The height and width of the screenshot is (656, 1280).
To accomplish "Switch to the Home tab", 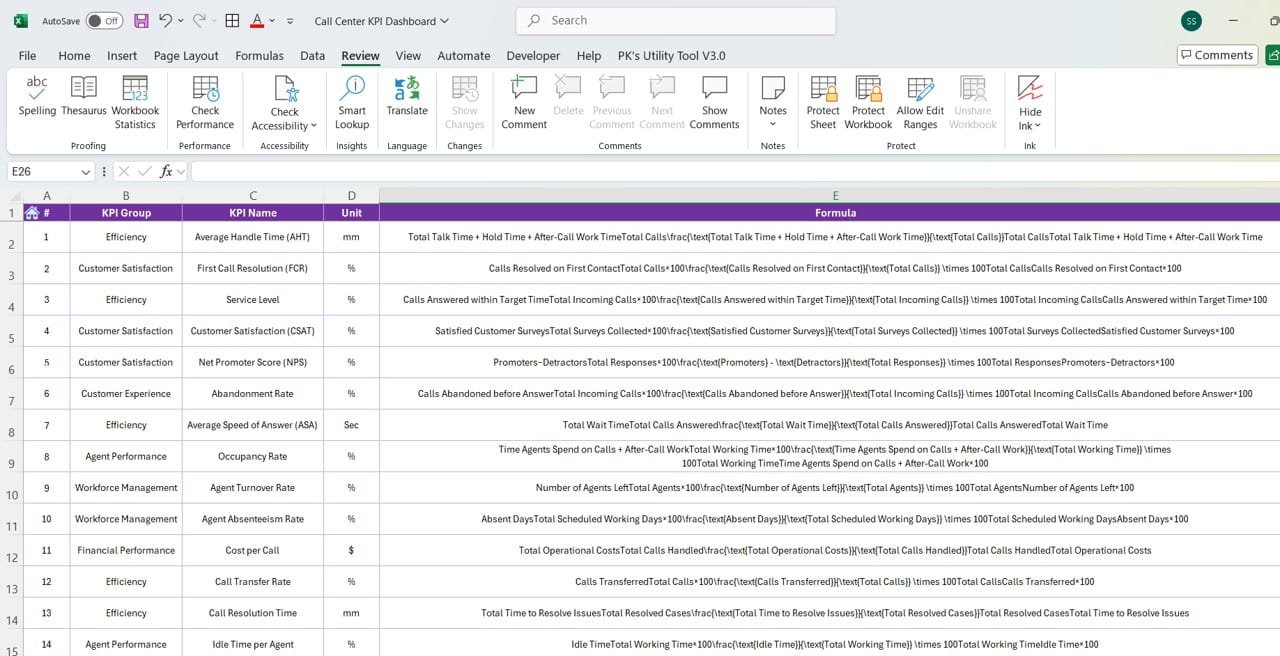I will [74, 56].
